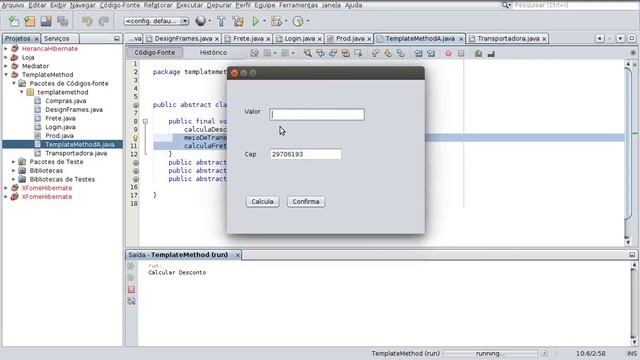Collapse the templatemethod package node
This screenshot has height=360, width=640.
(21, 92)
